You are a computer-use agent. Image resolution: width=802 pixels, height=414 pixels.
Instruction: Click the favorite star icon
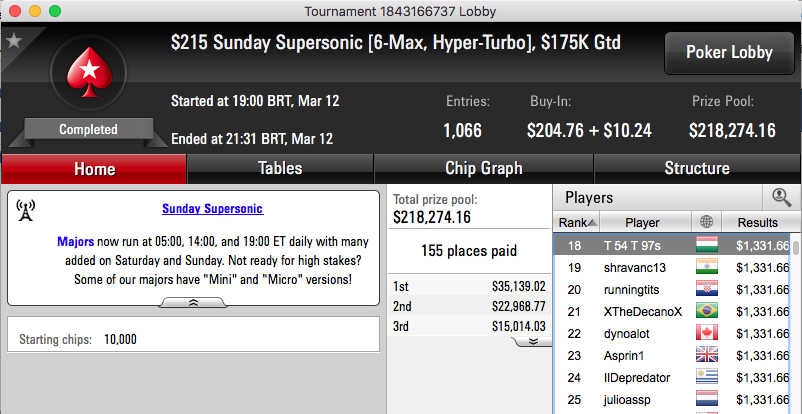[14, 40]
